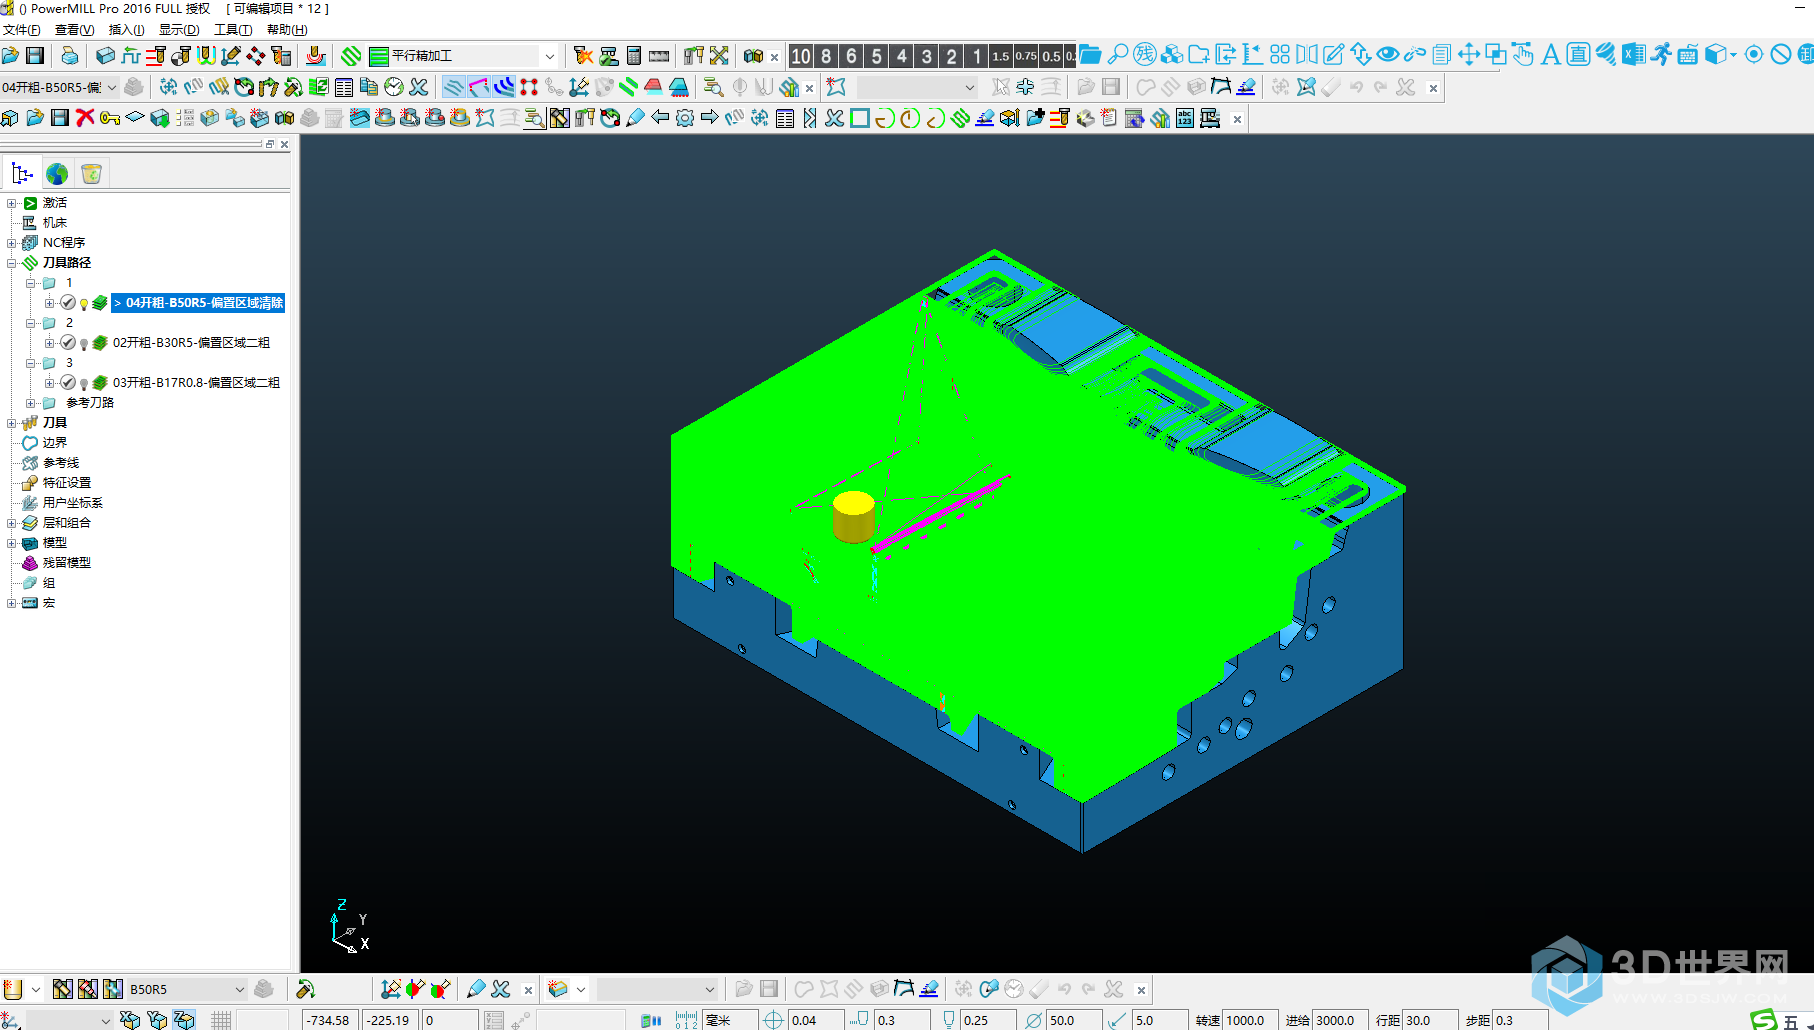
Task: Click the 步距 0.3 stepover field
Action: point(1520,1020)
